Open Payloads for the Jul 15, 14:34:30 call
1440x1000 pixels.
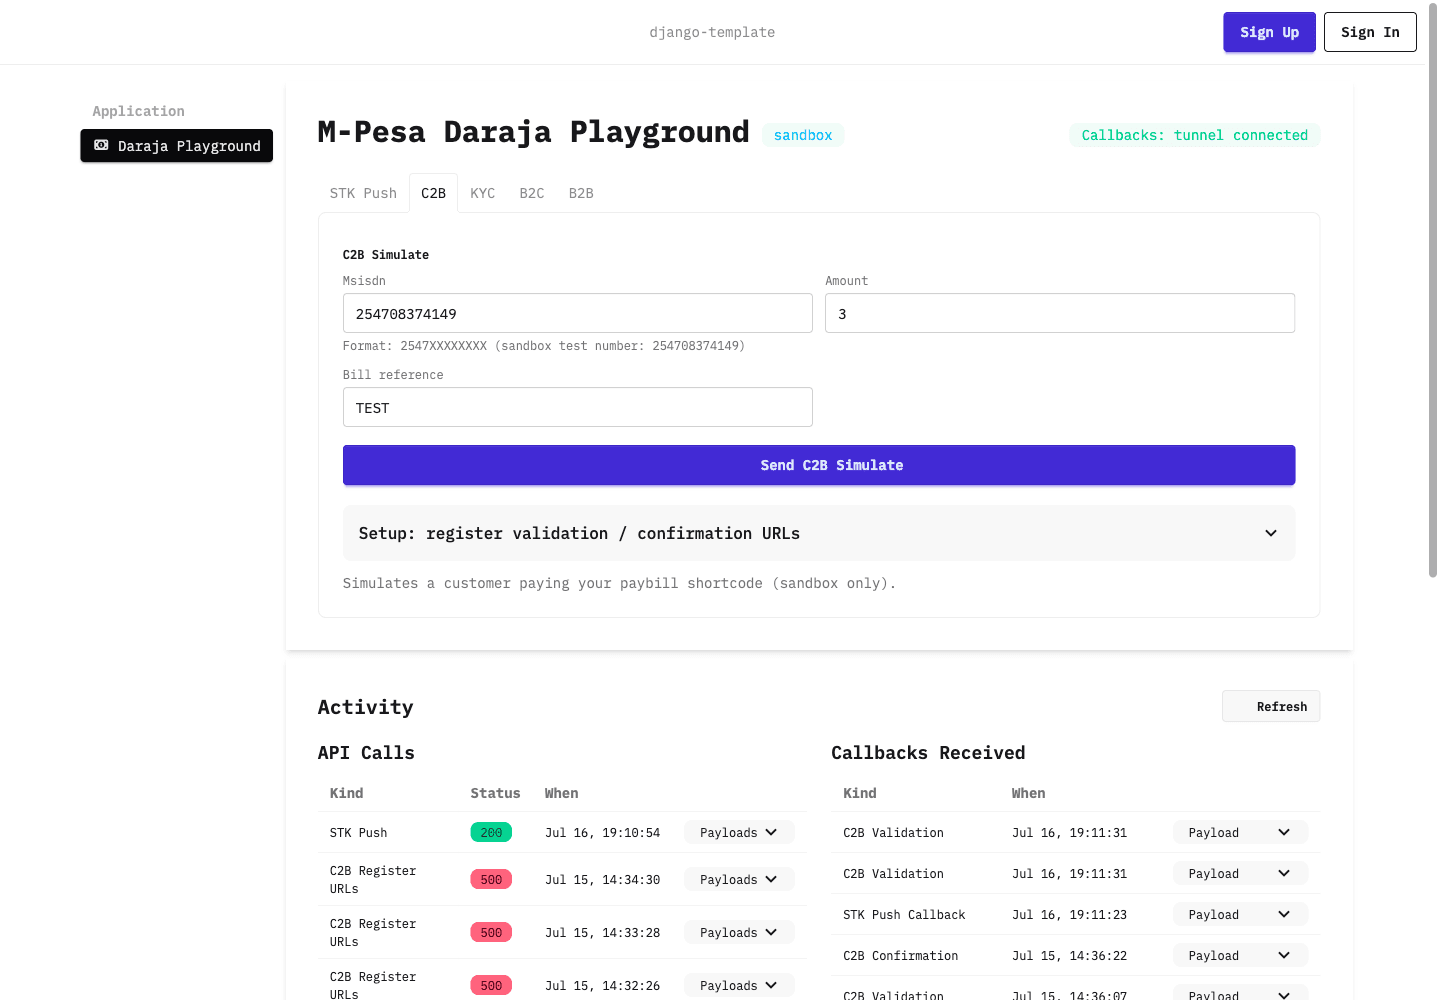pyautogui.click(x=739, y=879)
